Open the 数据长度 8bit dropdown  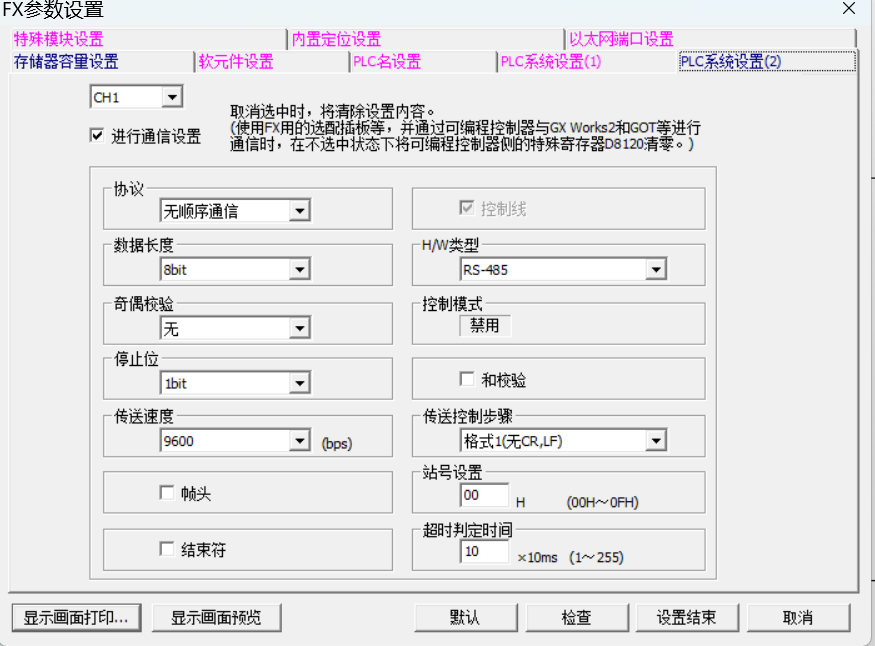pyautogui.click(x=298, y=269)
